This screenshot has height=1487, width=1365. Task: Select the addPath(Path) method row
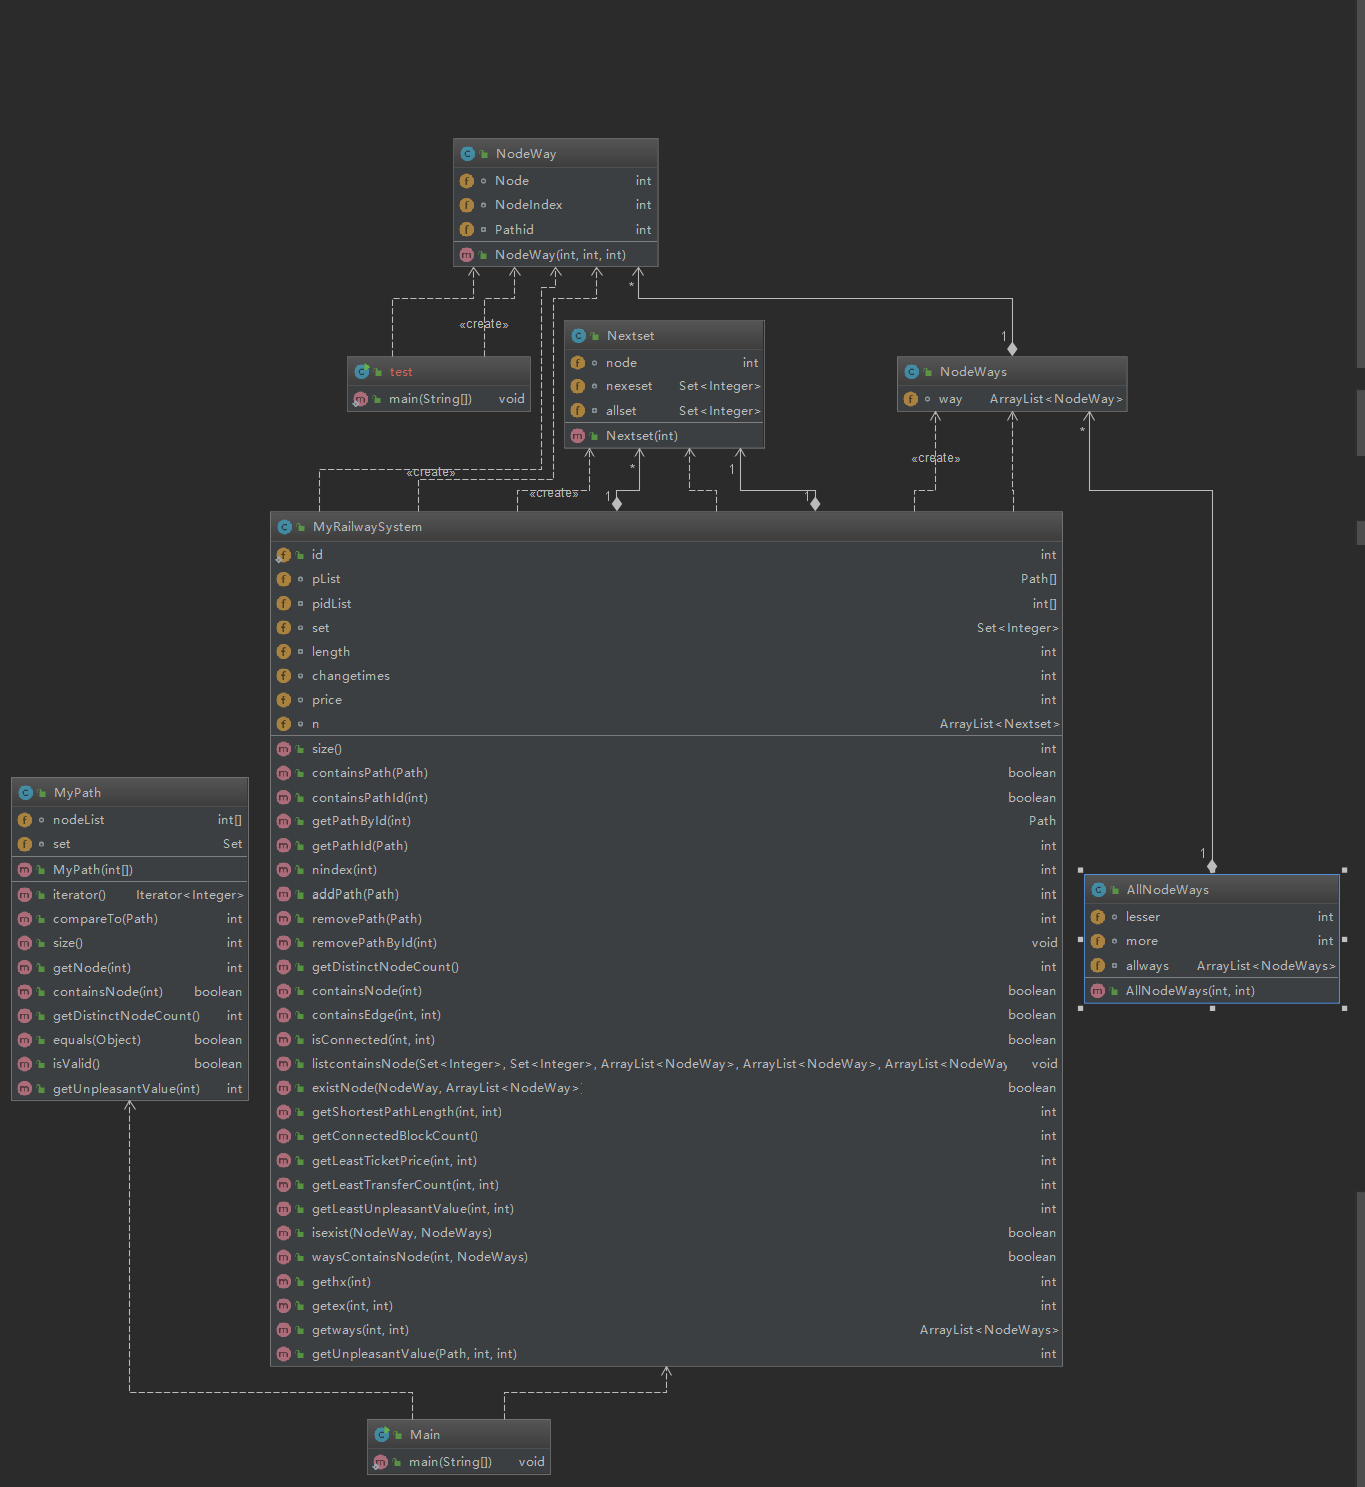[x=355, y=894]
